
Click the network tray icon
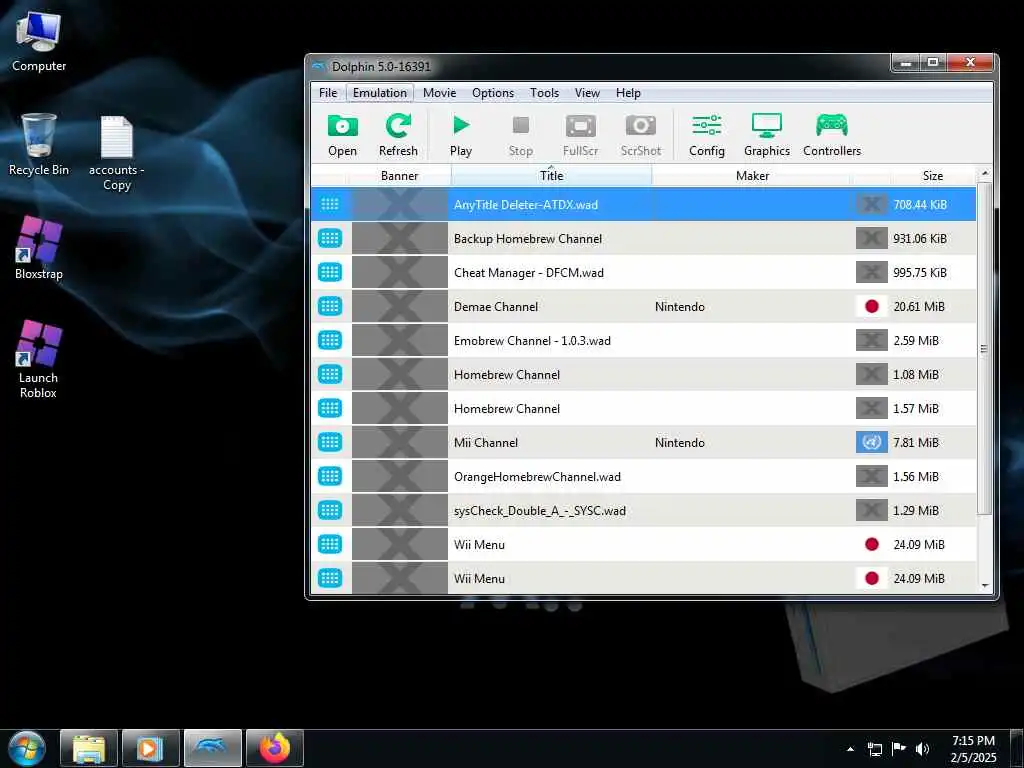click(875, 749)
